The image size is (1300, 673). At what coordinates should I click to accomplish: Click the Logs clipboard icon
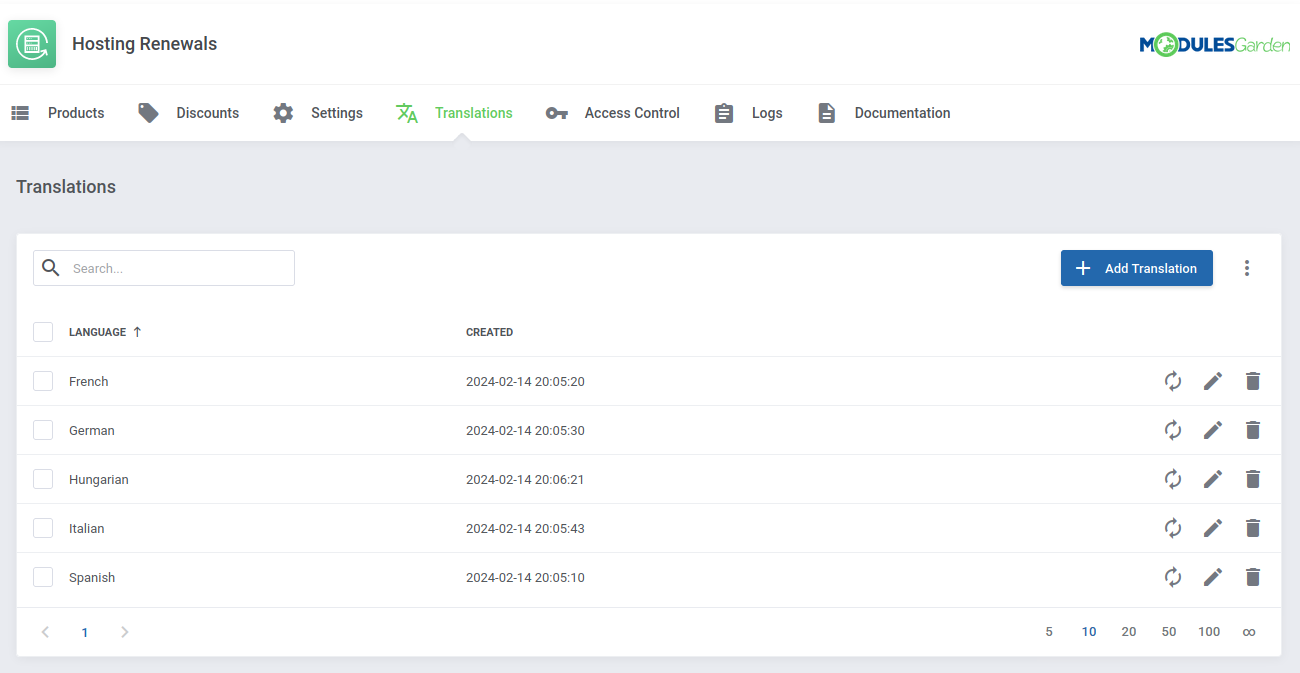[724, 113]
